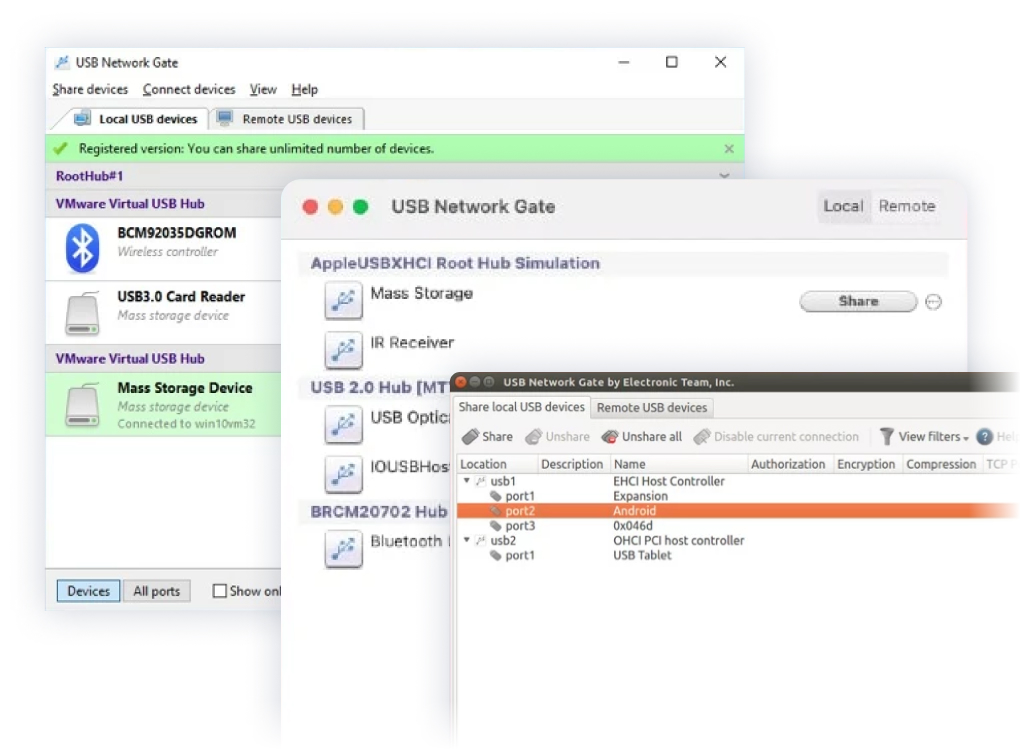Image resolution: width=1020 pixels, height=750 pixels.
Task: Click the USB Optical device icon
Action: pyautogui.click(x=343, y=425)
